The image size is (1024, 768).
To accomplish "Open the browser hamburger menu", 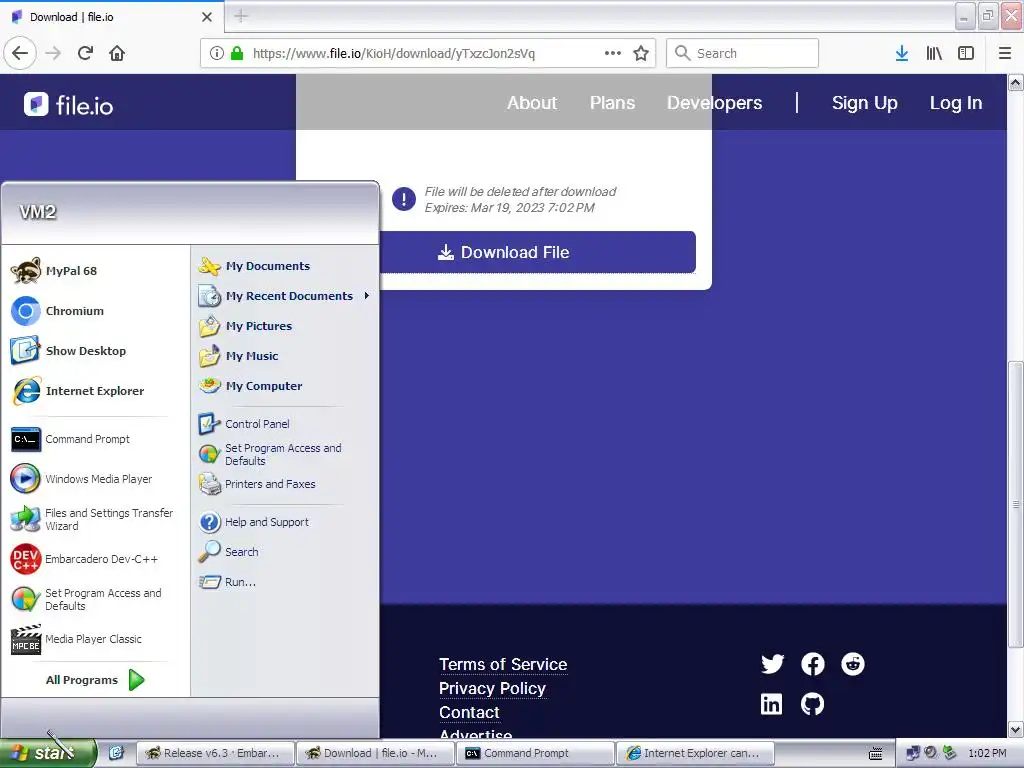I will tap(1004, 53).
